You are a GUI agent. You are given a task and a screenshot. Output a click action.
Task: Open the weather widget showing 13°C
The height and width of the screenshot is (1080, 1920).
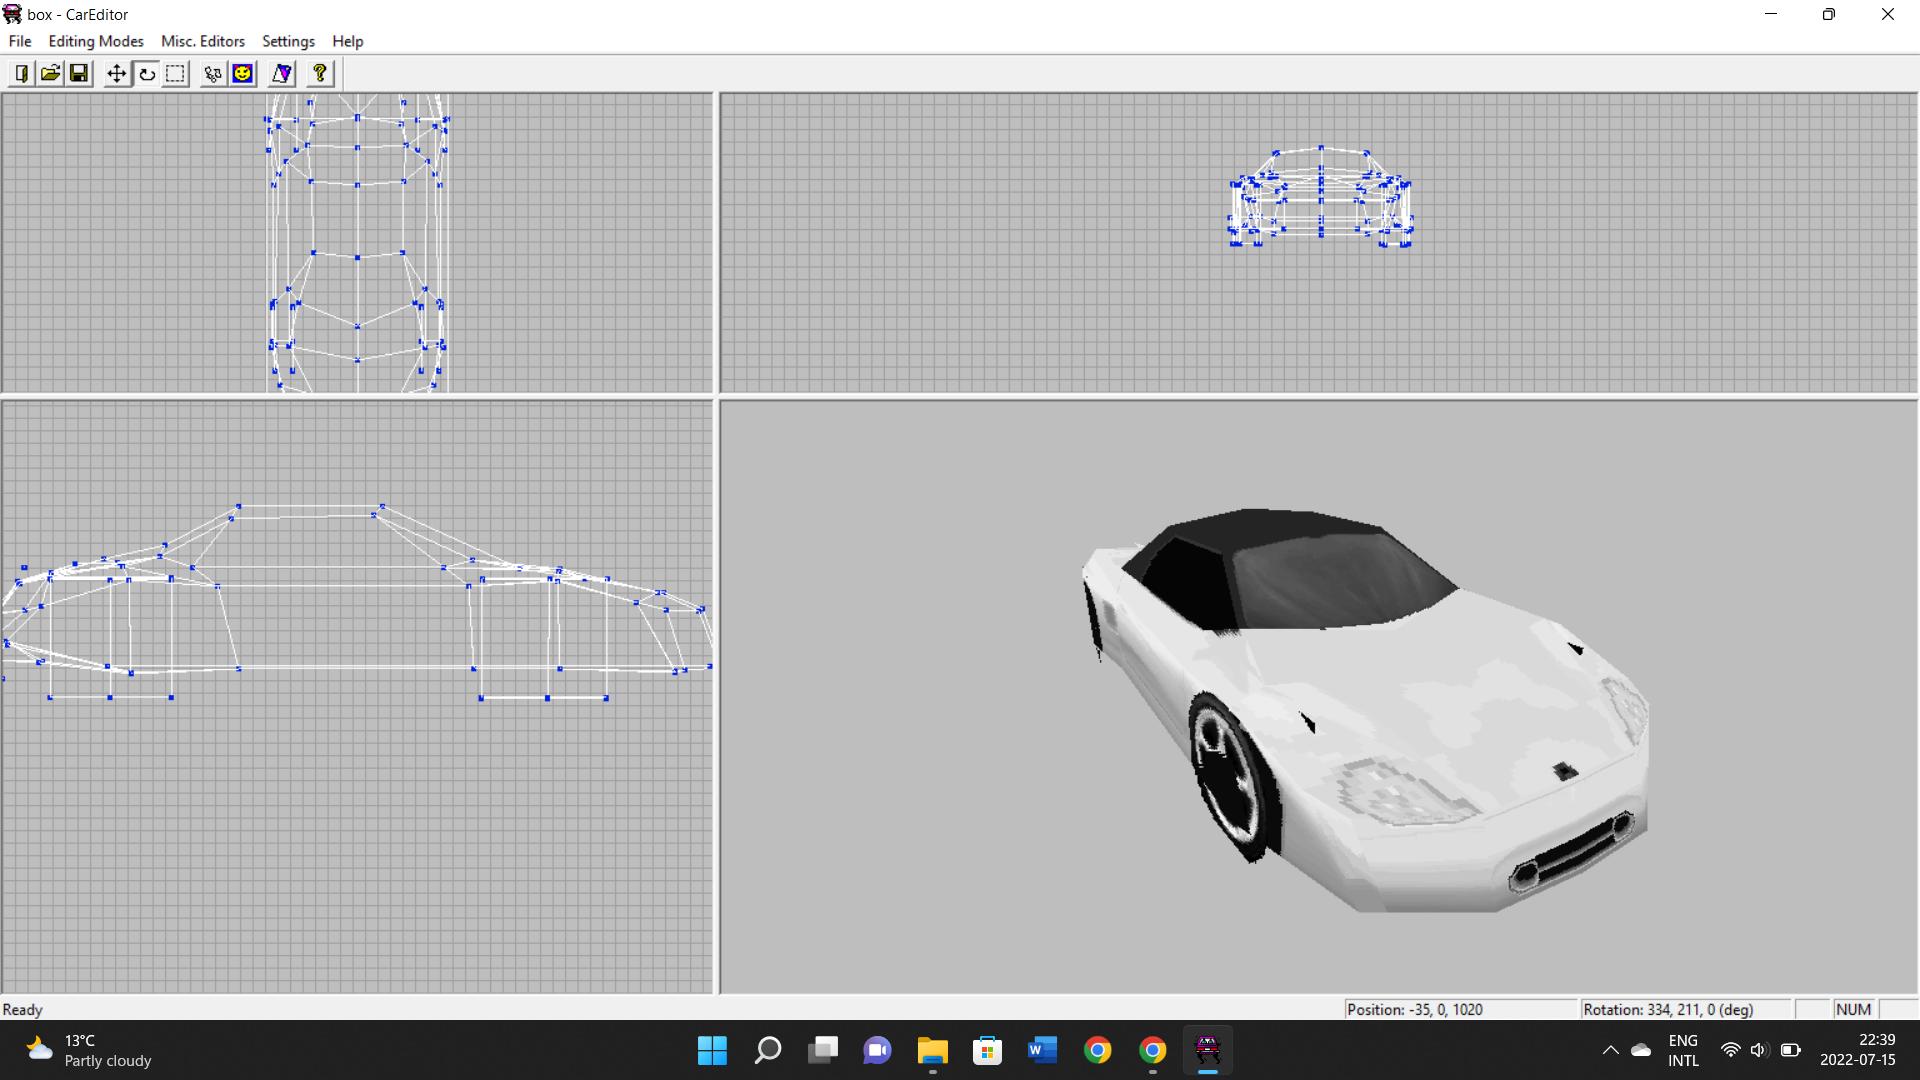pyautogui.click(x=88, y=1050)
